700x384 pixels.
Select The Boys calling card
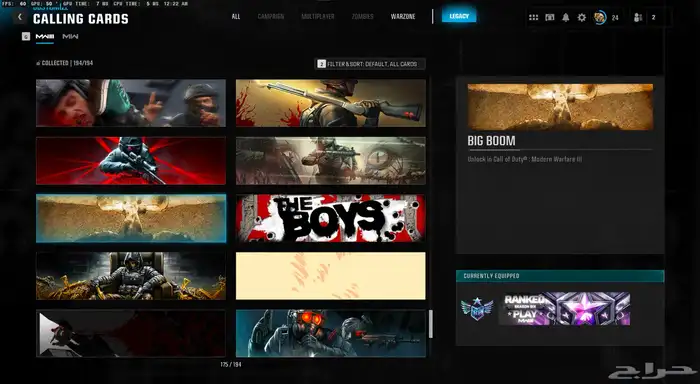point(331,218)
